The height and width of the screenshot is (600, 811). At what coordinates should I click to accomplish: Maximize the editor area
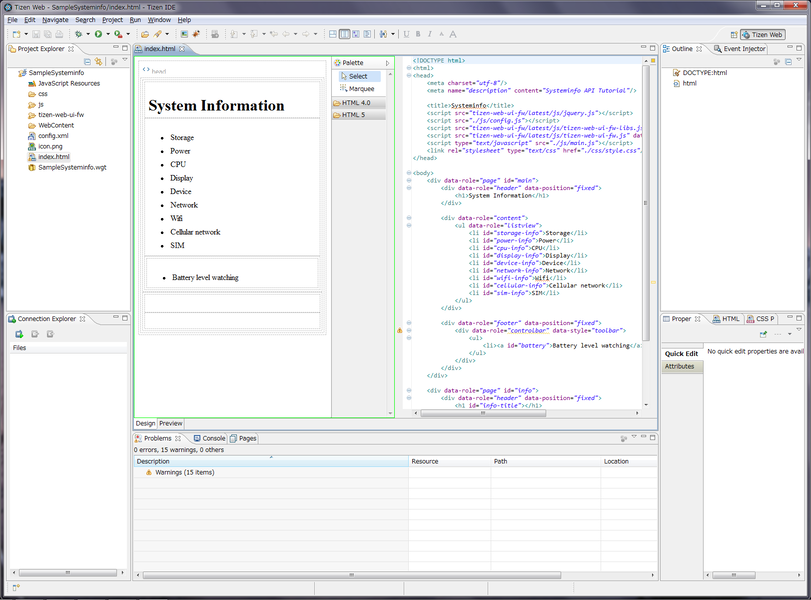point(653,48)
